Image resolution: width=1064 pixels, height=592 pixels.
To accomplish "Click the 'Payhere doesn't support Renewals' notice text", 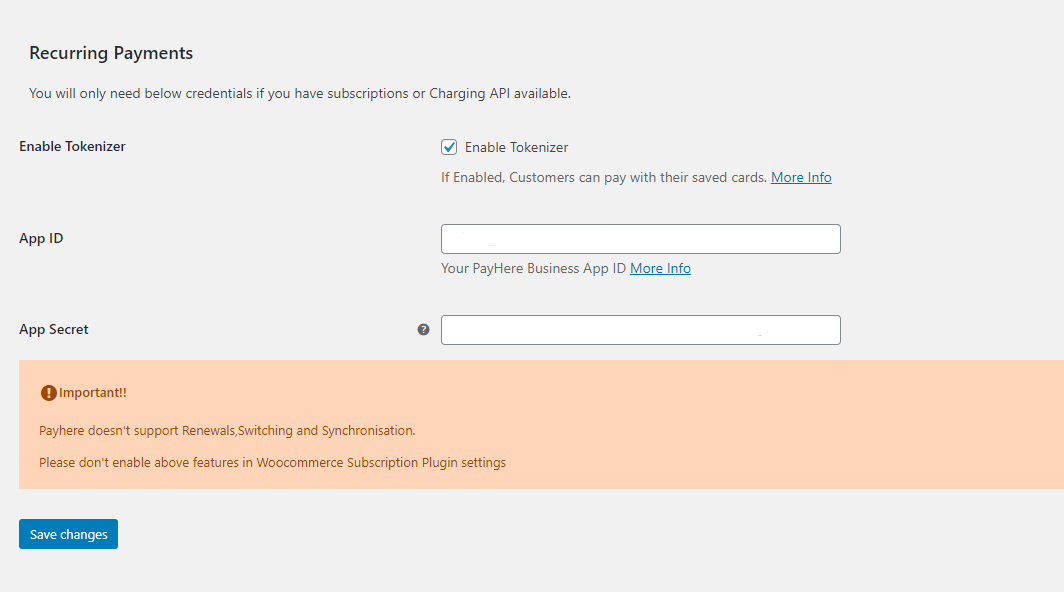I will coord(227,430).
